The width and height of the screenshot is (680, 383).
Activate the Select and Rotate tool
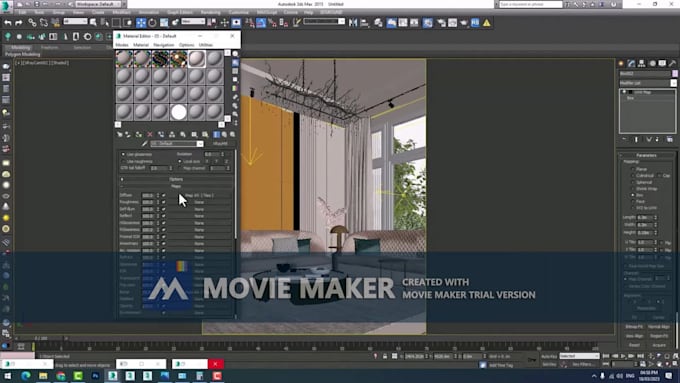tap(153, 23)
